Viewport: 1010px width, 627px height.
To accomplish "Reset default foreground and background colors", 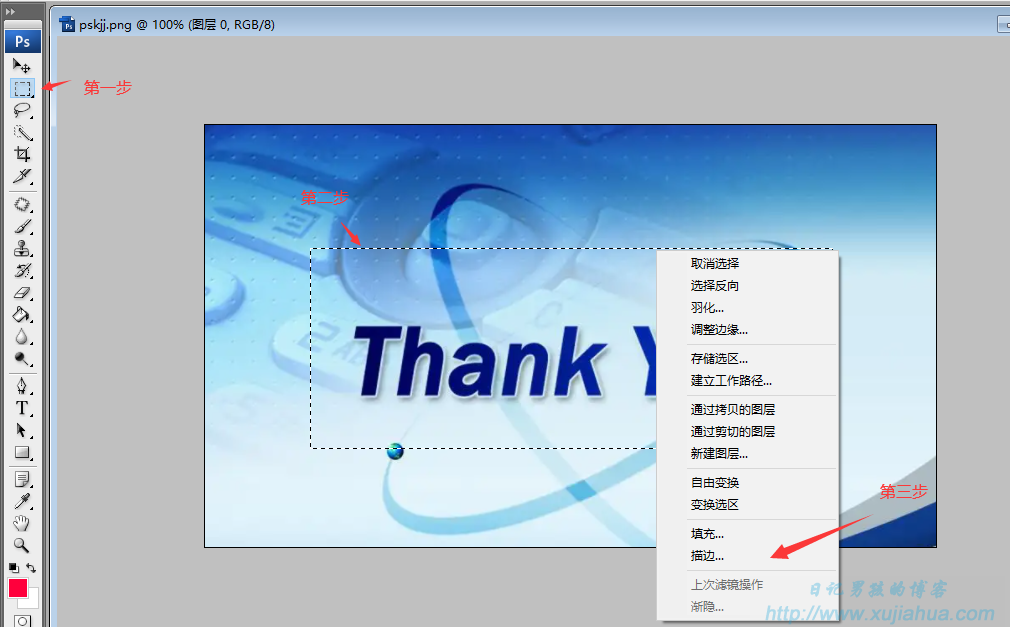I will tap(14, 568).
